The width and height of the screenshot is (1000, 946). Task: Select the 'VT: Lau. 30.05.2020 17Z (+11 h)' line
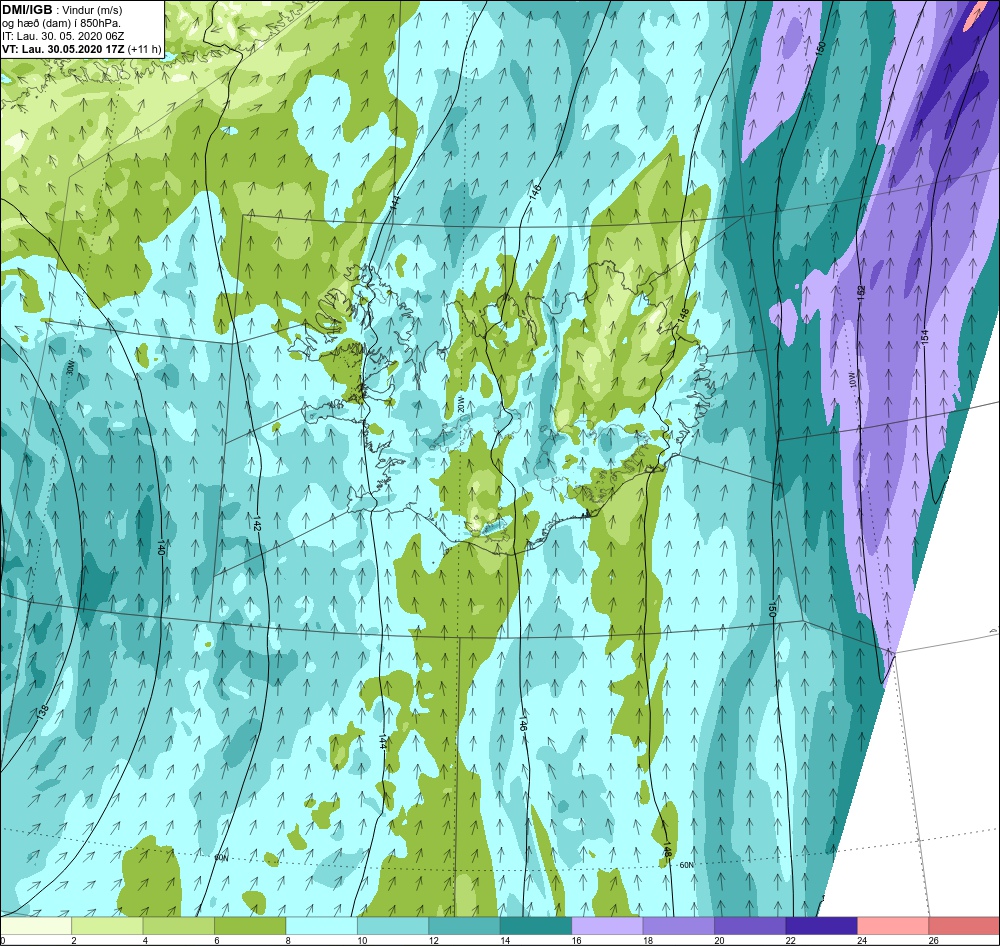coord(82,49)
